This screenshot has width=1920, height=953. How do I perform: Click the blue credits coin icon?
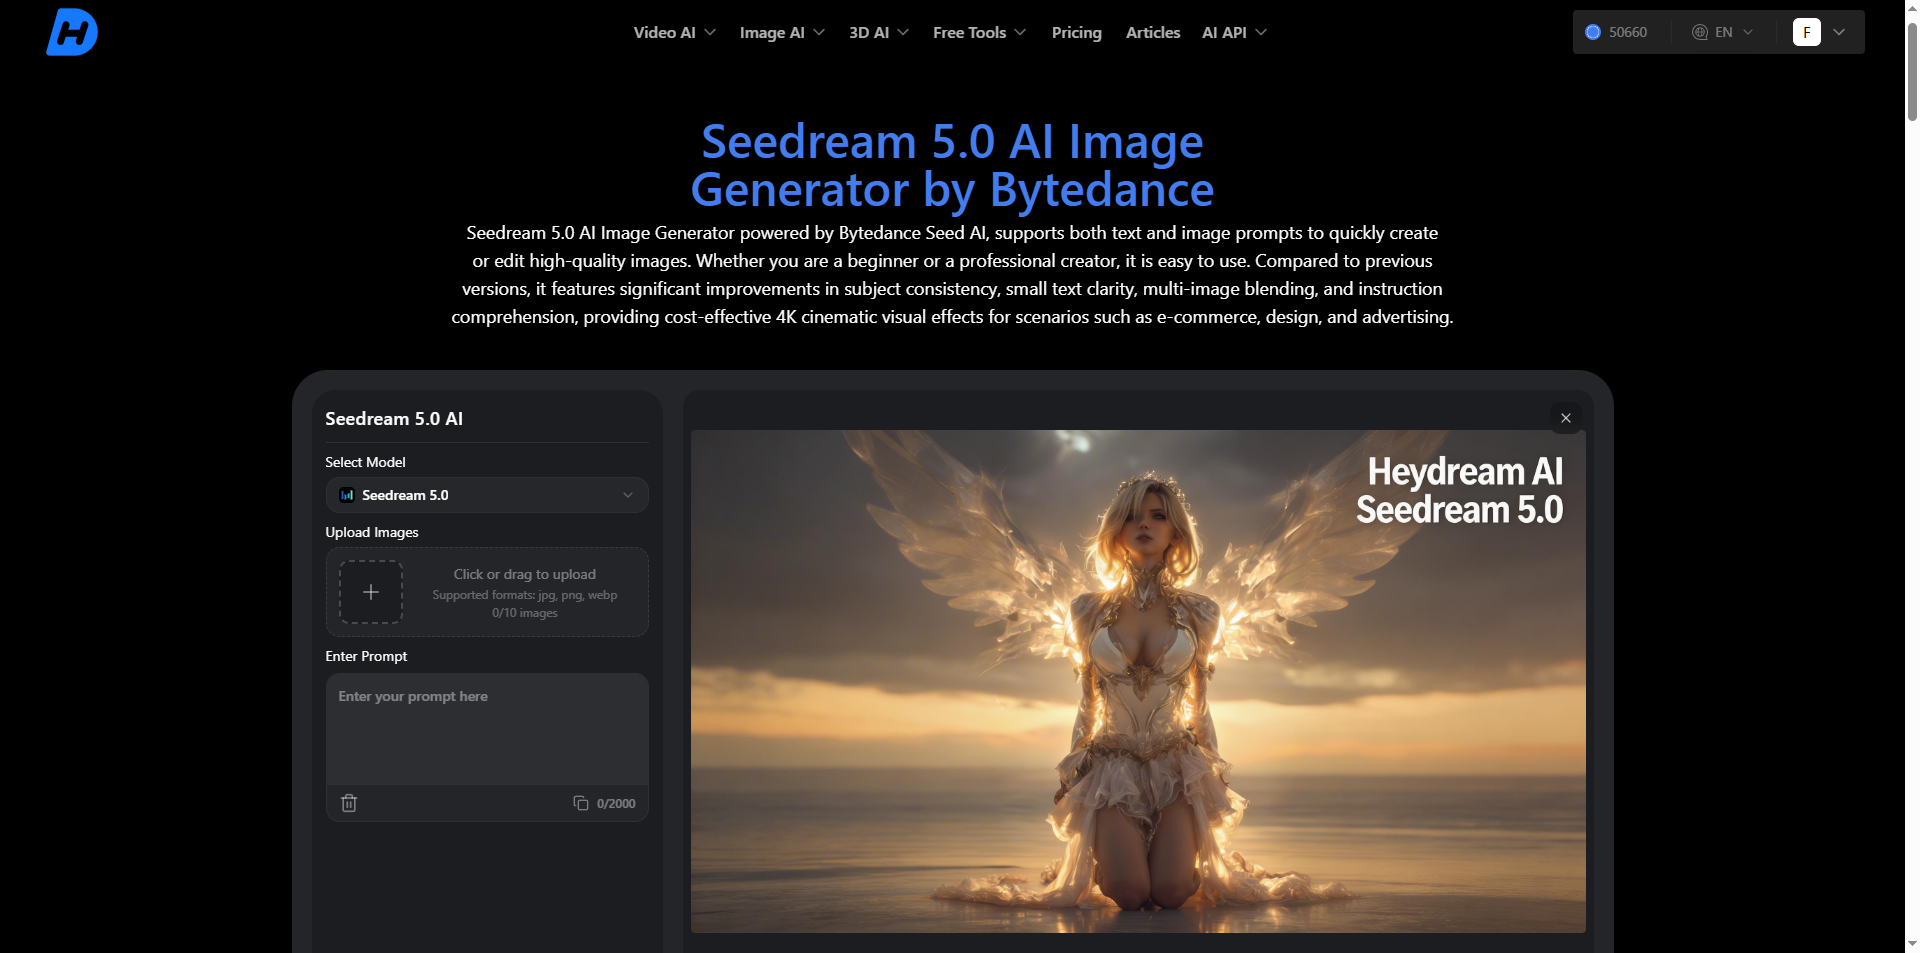coord(1593,32)
